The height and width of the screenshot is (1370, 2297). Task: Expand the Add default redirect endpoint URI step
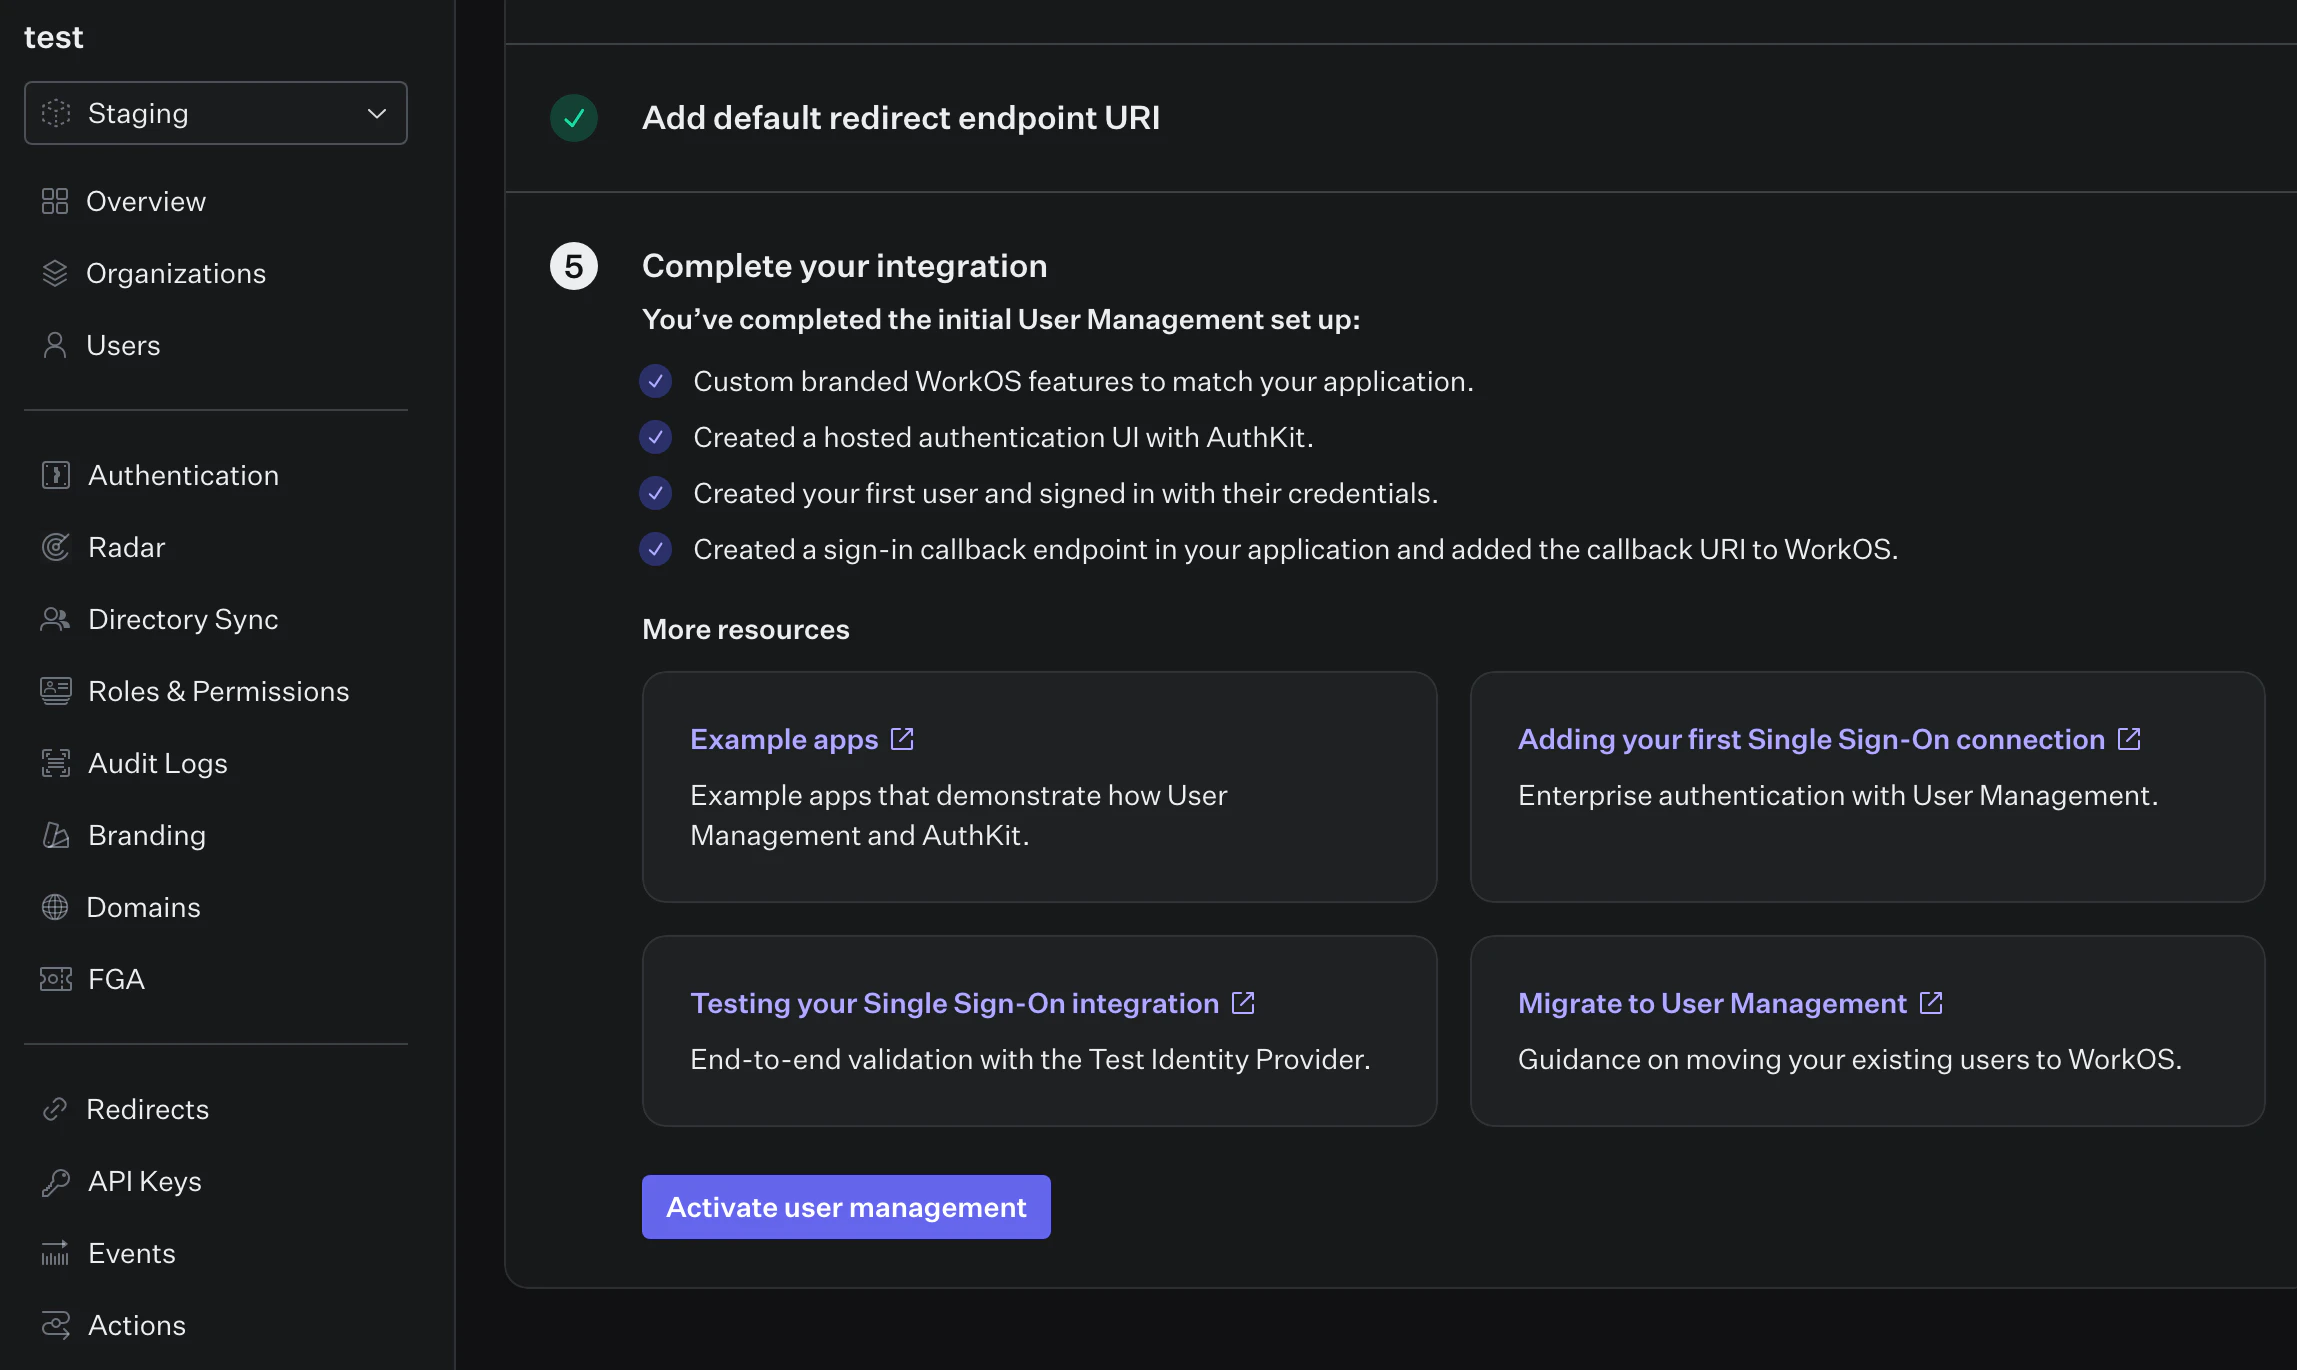click(901, 118)
